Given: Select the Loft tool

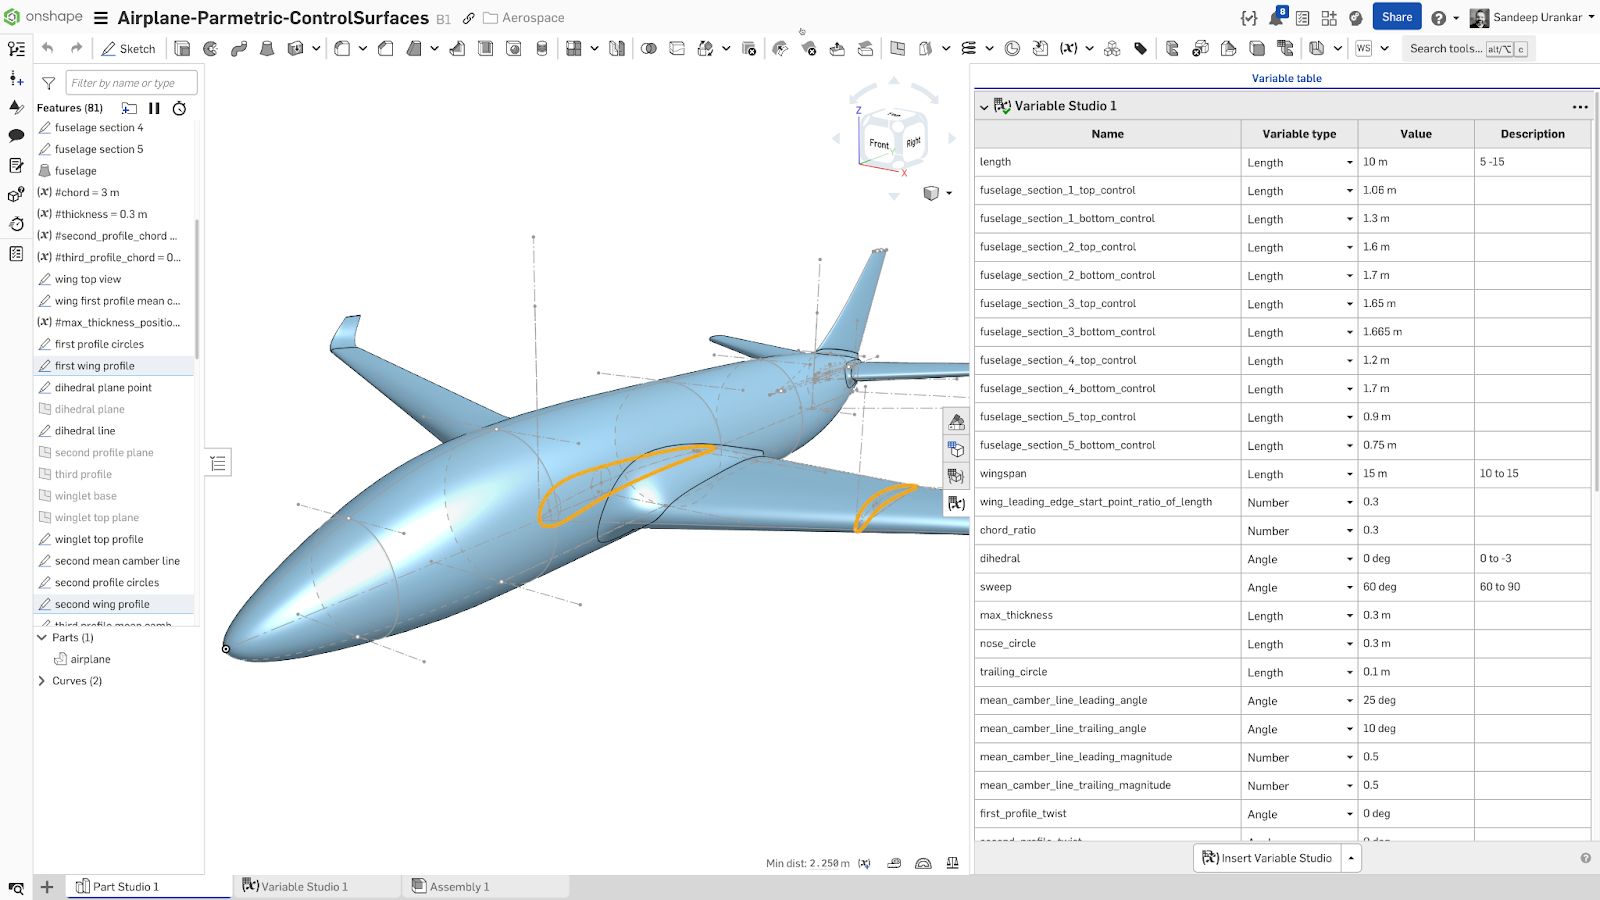Looking at the screenshot, I should pyautogui.click(x=265, y=48).
